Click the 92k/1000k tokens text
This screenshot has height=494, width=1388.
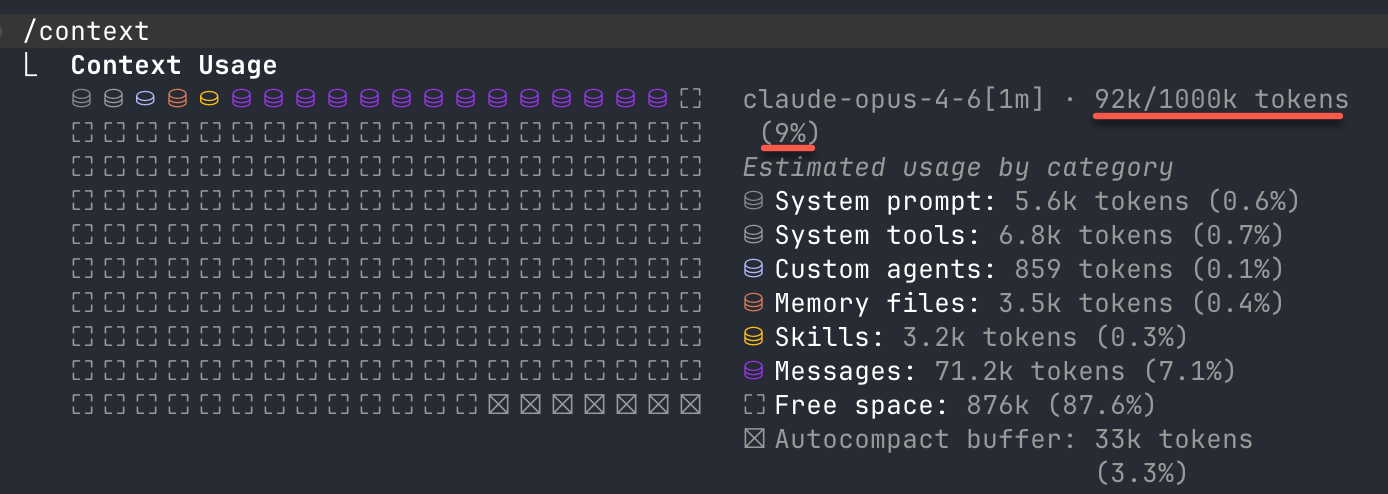click(x=1221, y=99)
